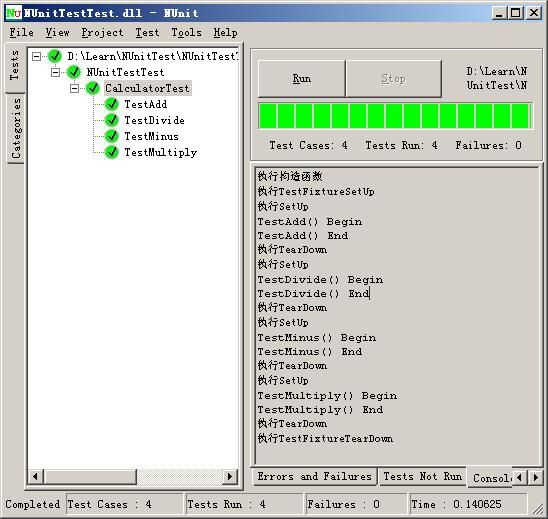The height and width of the screenshot is (519, 548).
Task: Click green check icon beside TestDivide
Action: [111, 120]
